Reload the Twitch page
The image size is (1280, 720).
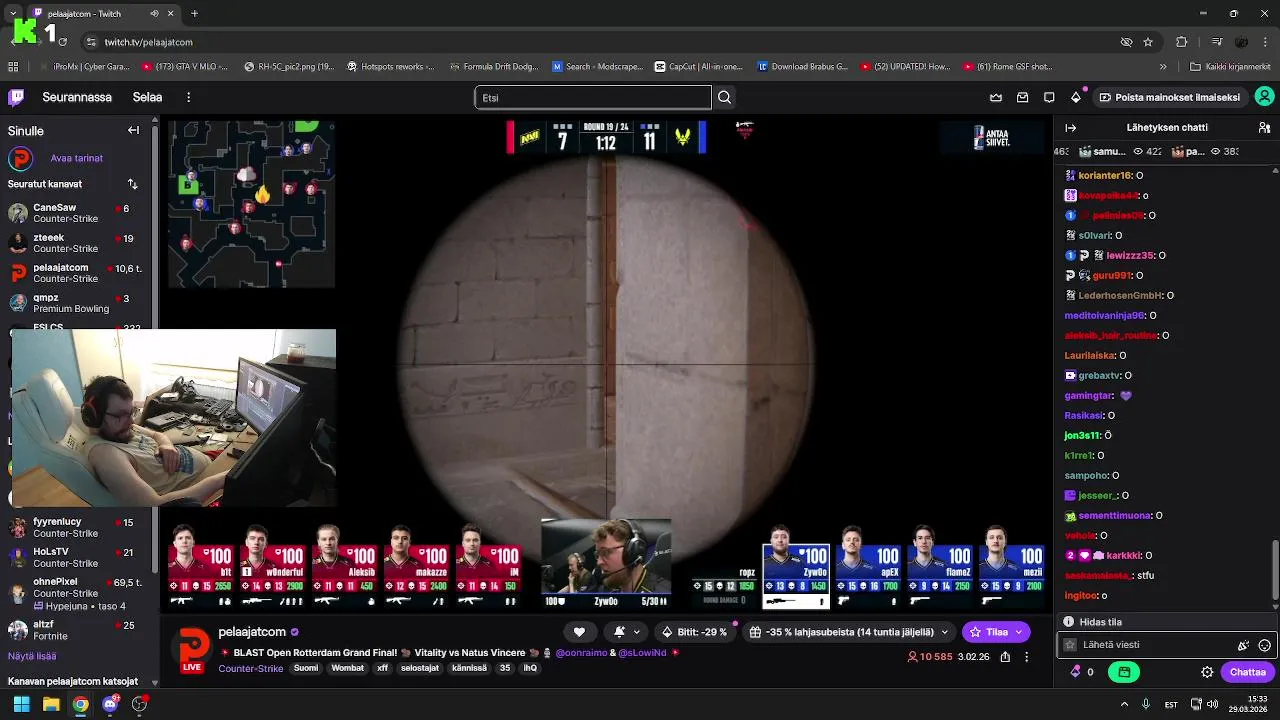point(63,42)
